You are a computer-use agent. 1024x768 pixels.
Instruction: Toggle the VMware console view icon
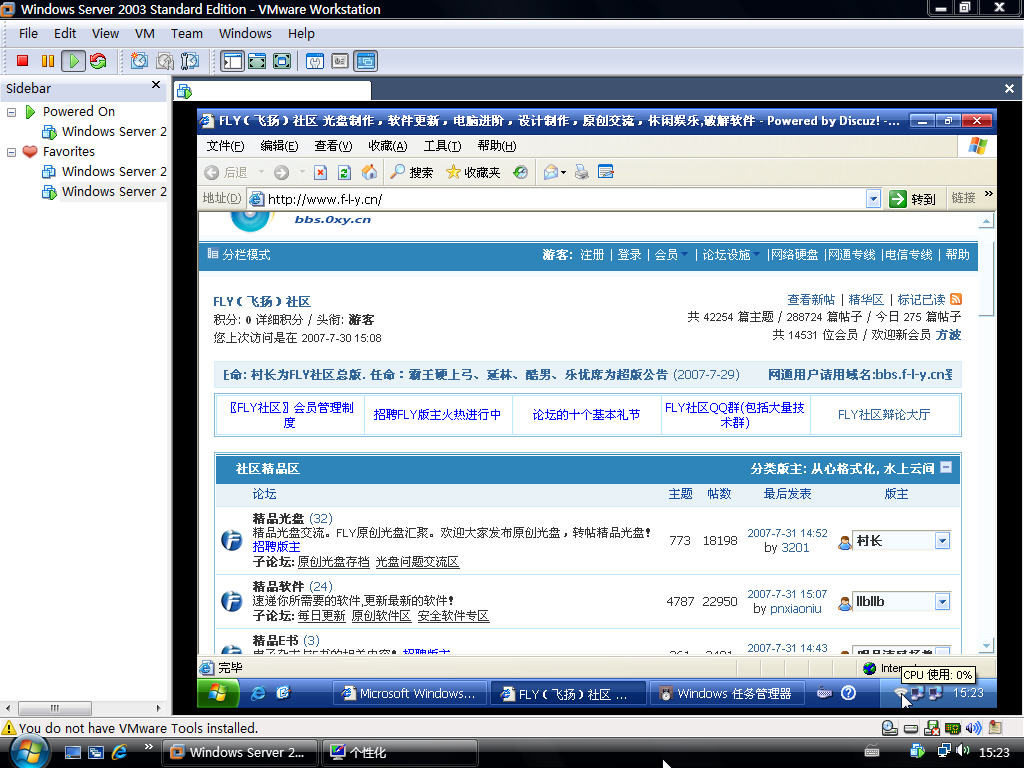pos(366,61)
